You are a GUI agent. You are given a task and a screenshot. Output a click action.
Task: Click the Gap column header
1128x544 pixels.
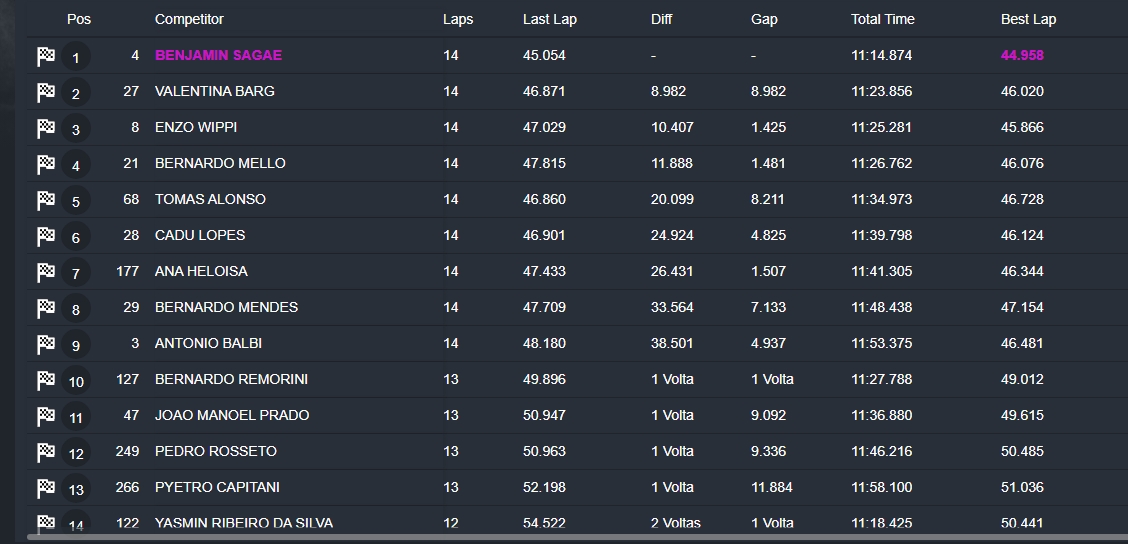764,19
